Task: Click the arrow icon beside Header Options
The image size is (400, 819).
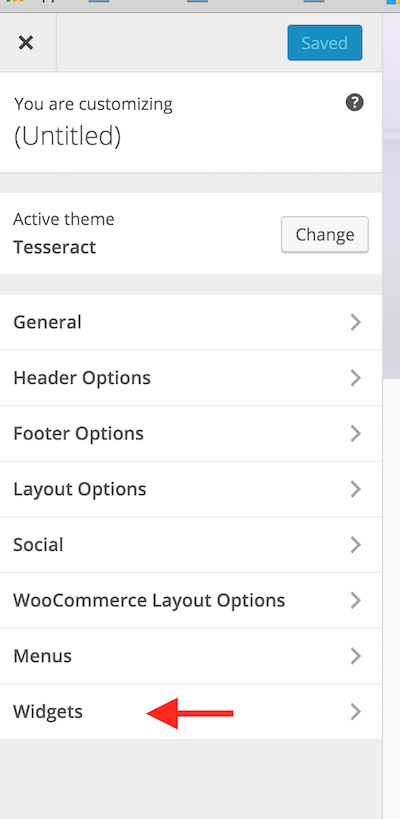Action: click(x=356, y=378)
